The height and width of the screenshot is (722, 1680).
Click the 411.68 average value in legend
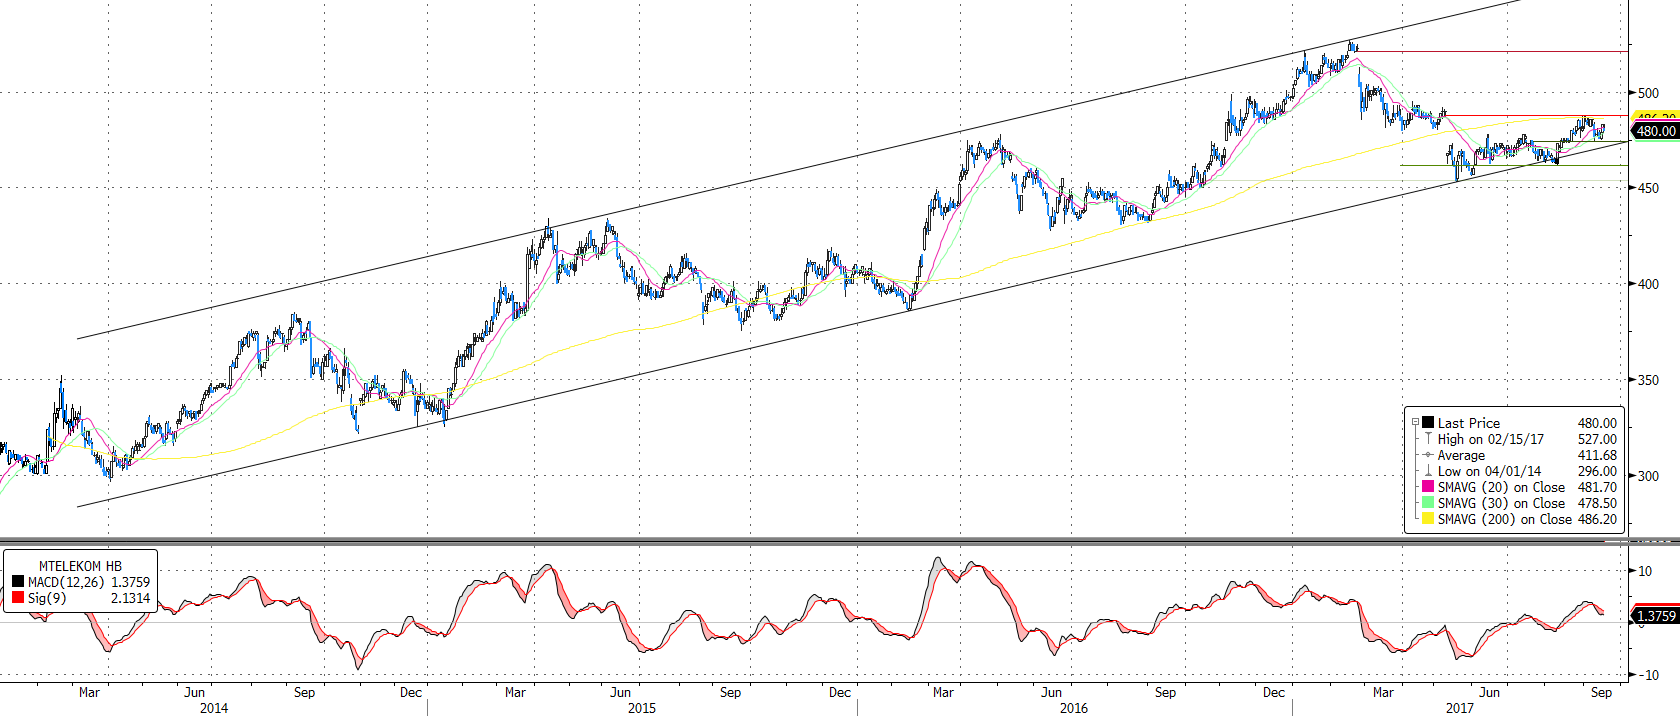click(1597, 455)
